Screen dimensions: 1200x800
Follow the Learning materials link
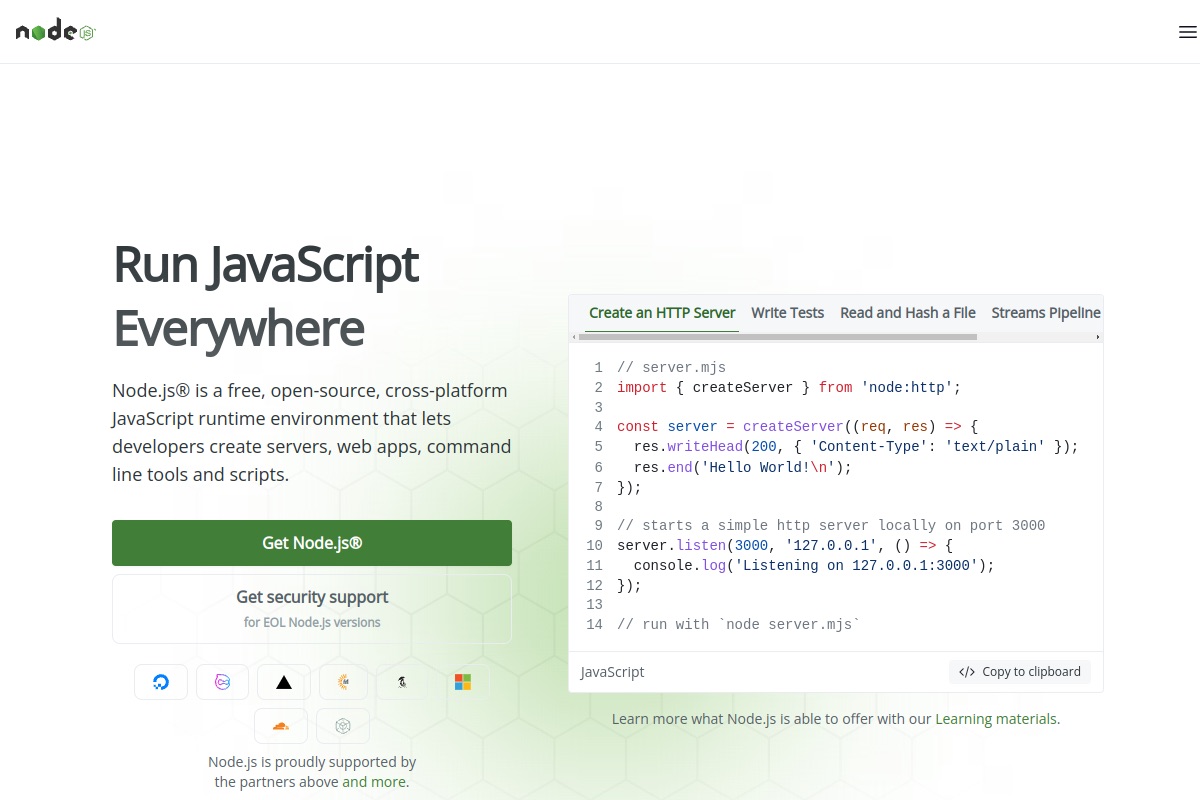pyautogui.click(x=996, y=719)
